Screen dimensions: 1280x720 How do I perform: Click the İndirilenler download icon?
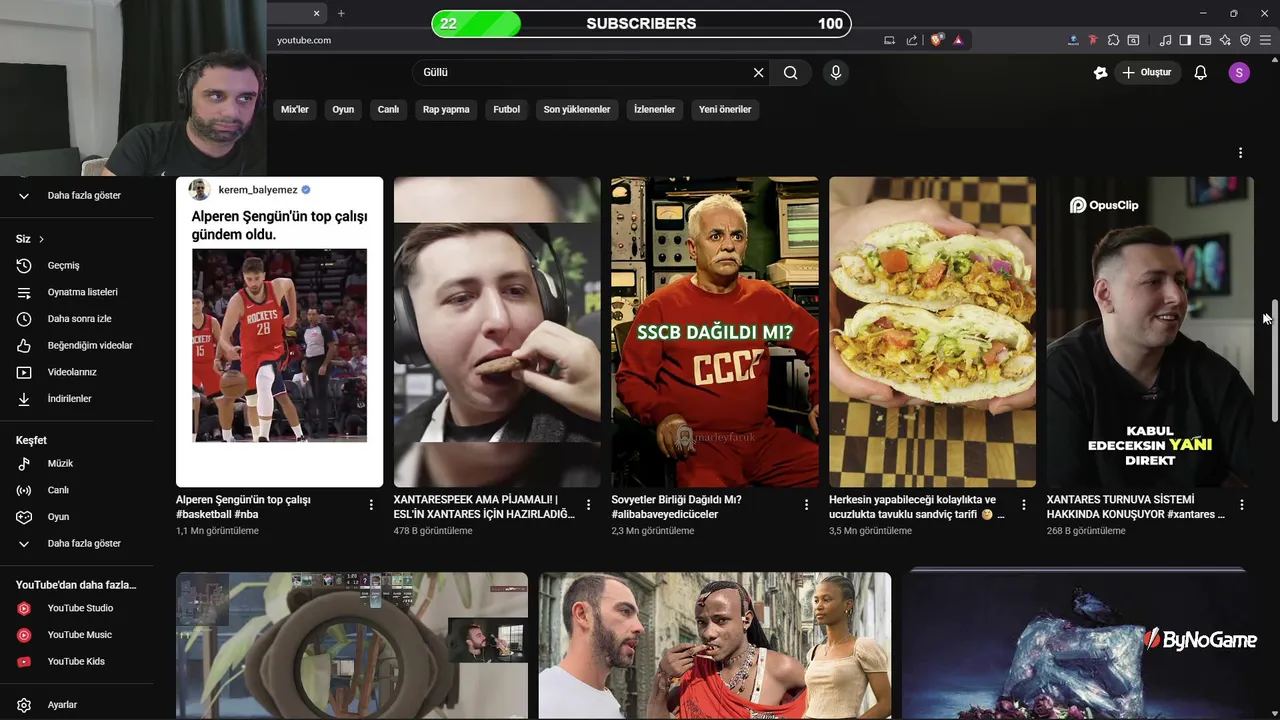click(x=24, y=399)
